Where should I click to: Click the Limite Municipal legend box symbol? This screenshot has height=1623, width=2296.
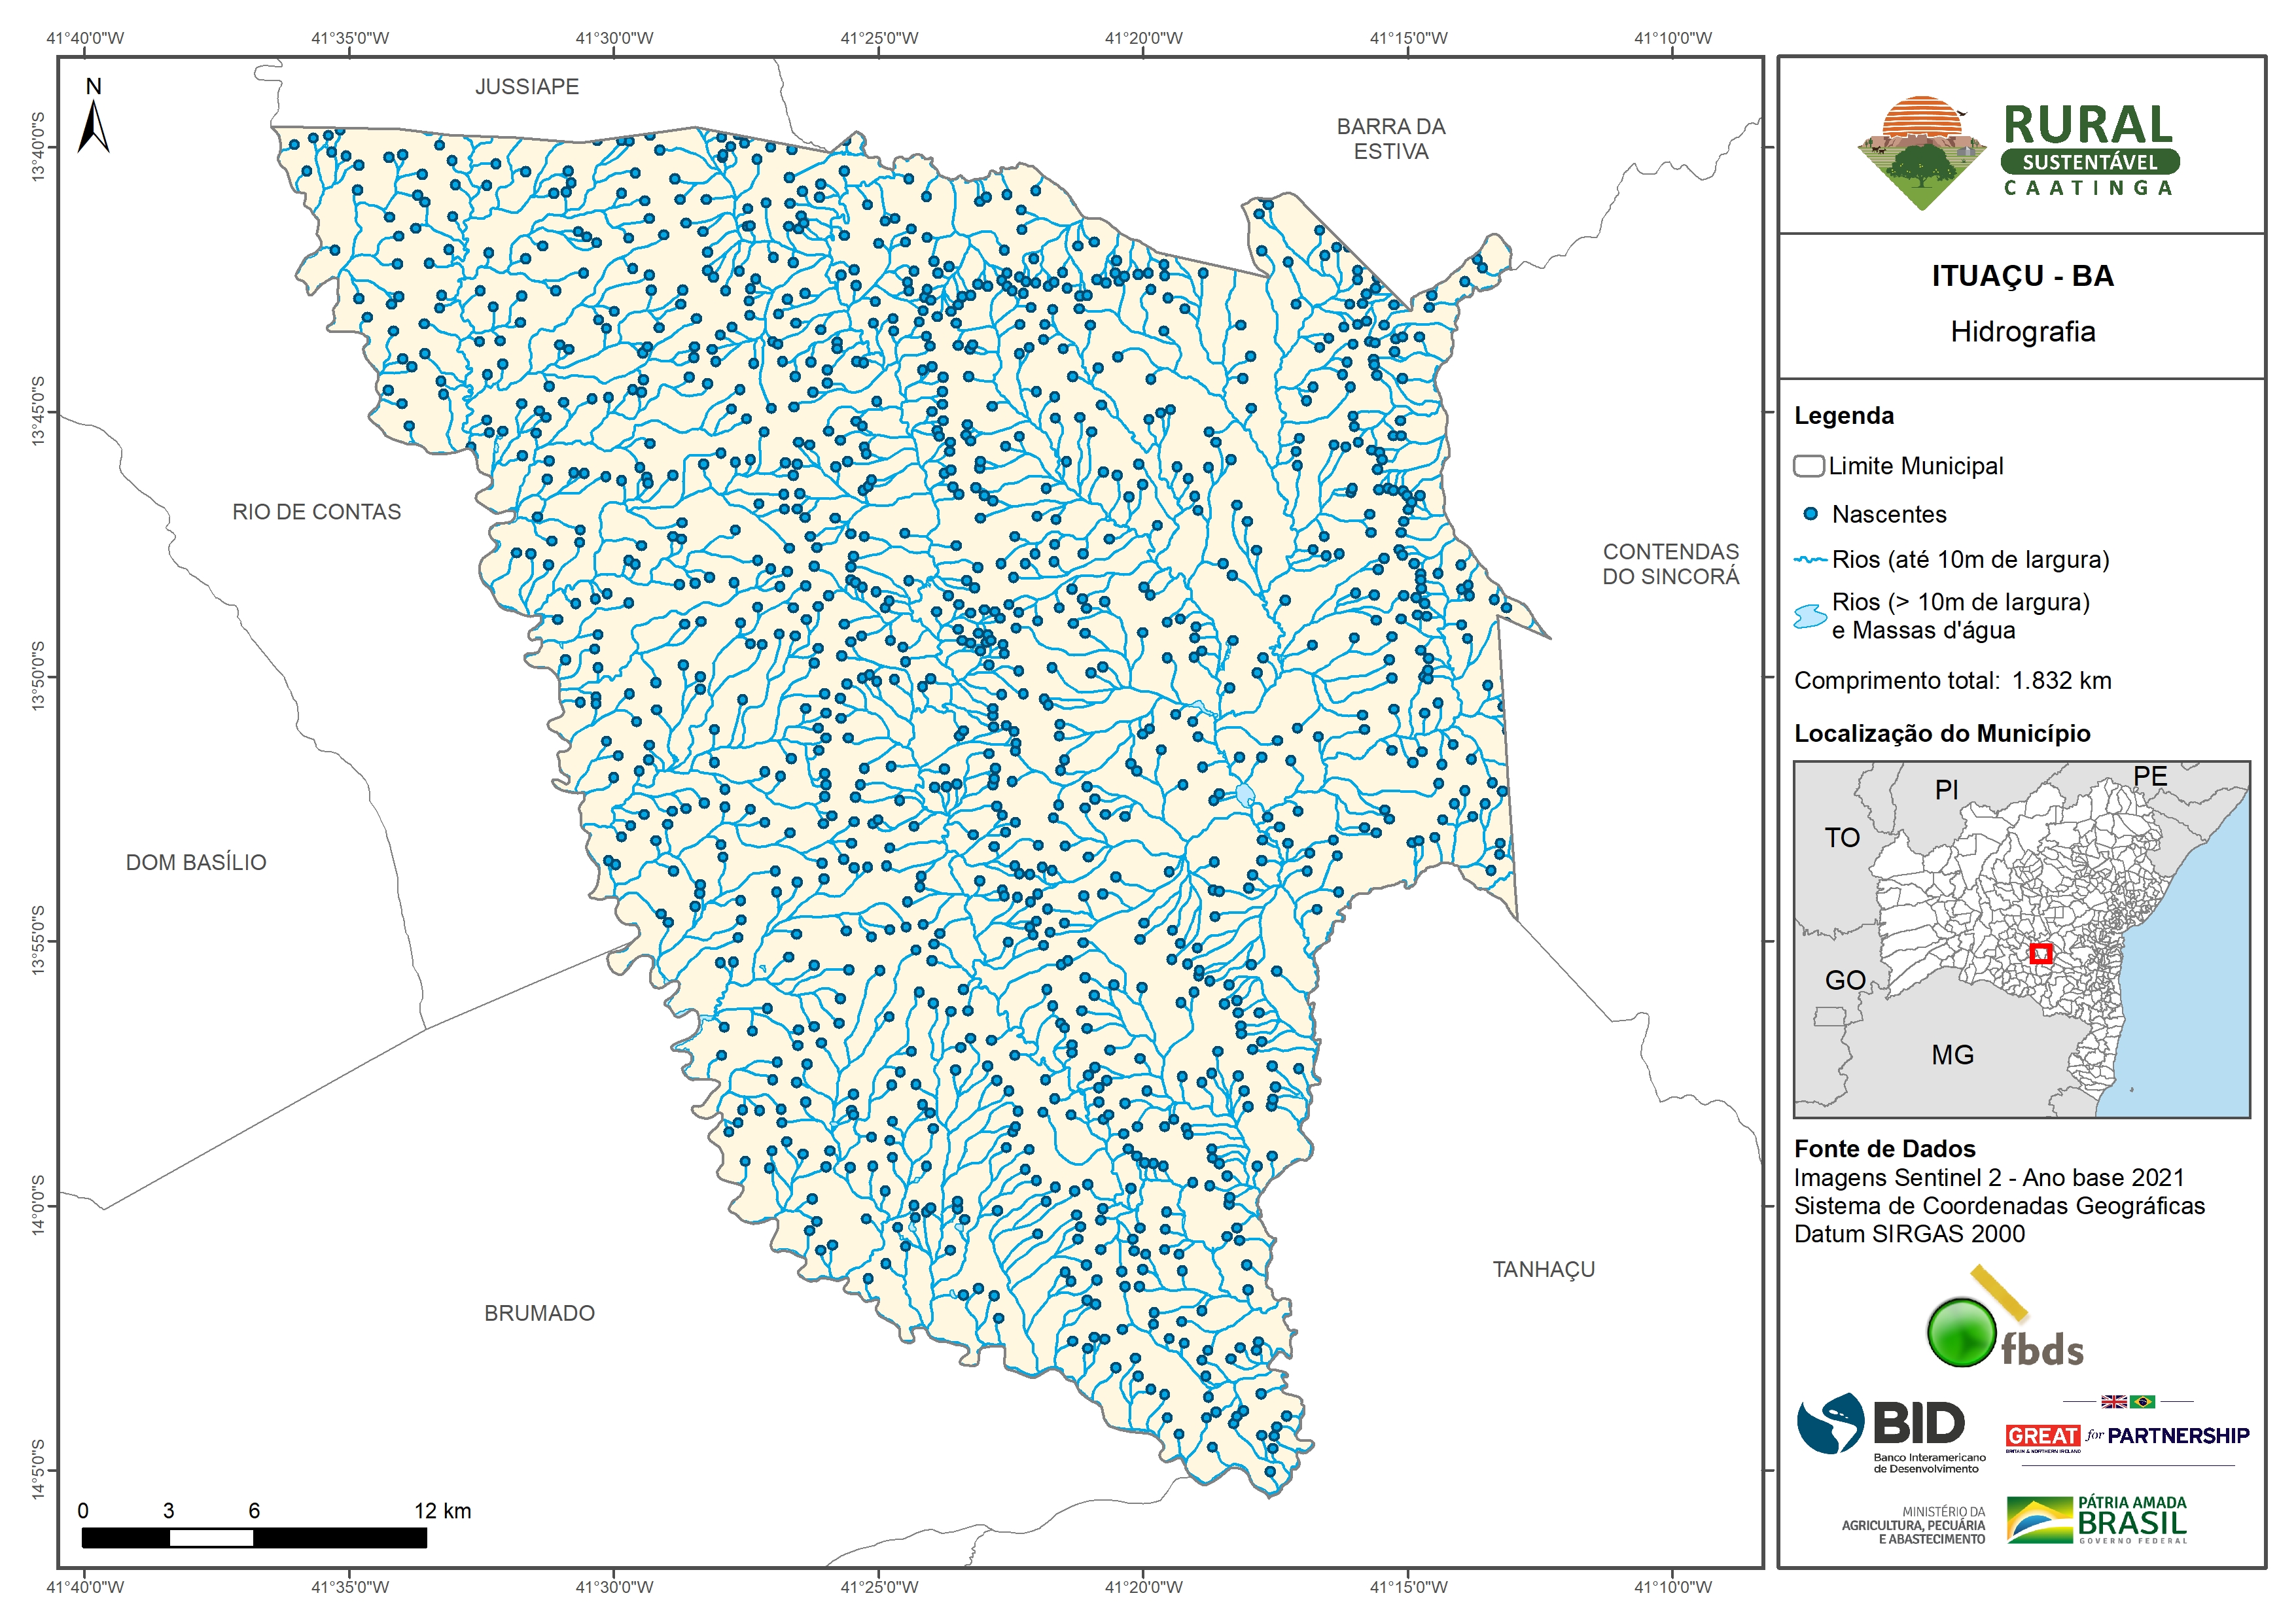click(x=1808, y=466)
